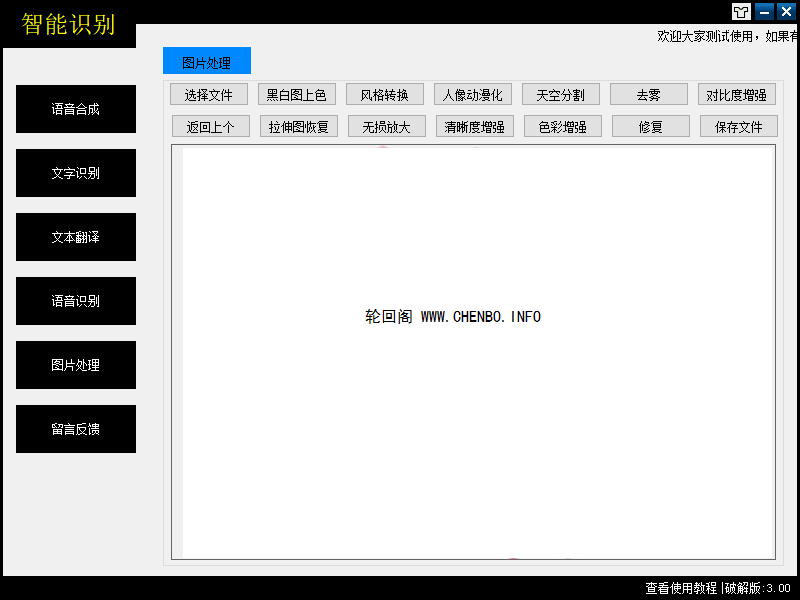Screen dimensions: 800x600
Task: Open the 文字识别 section
Action: [x=76, y=173]
